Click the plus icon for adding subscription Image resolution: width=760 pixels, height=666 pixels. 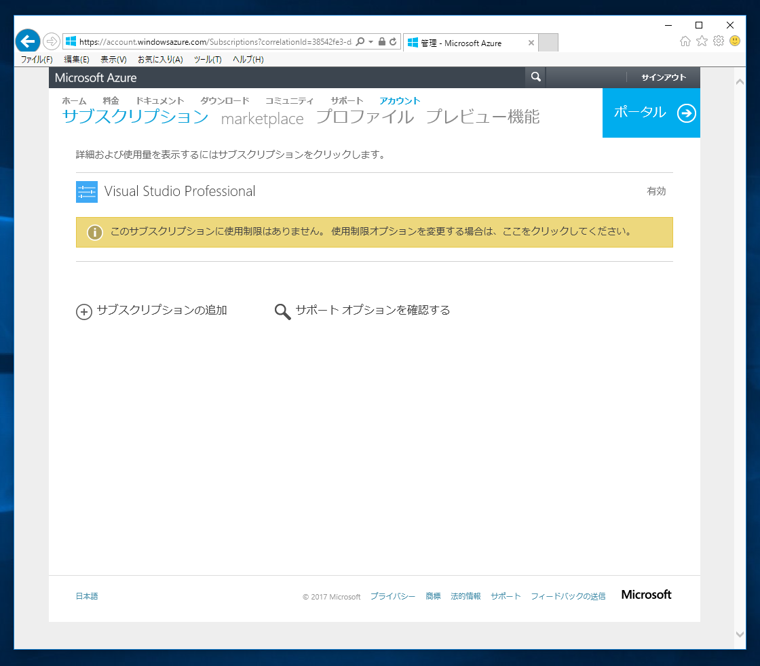(84, 312)
